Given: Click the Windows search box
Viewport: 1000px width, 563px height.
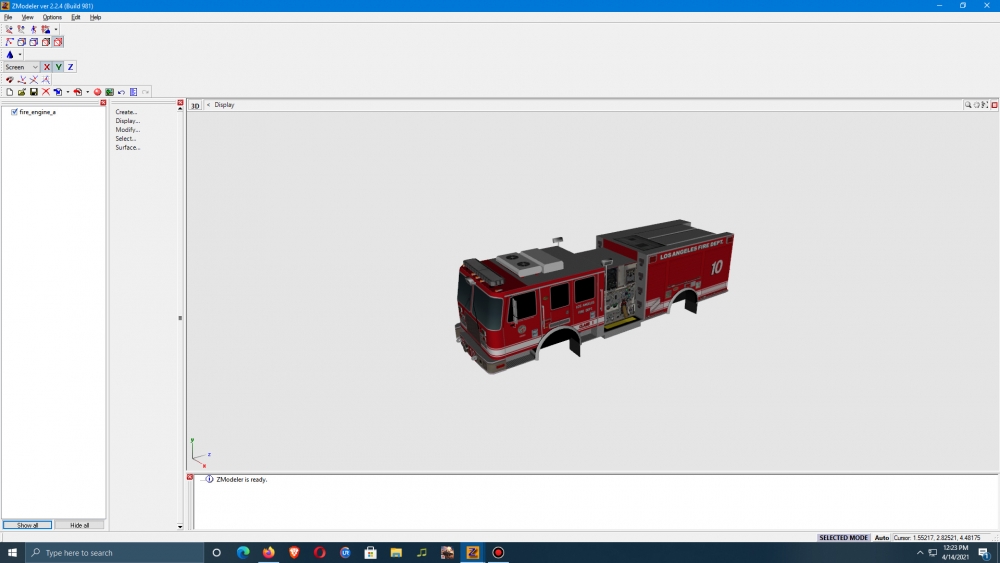Looking at the screenshot, I should pos(114,553).
